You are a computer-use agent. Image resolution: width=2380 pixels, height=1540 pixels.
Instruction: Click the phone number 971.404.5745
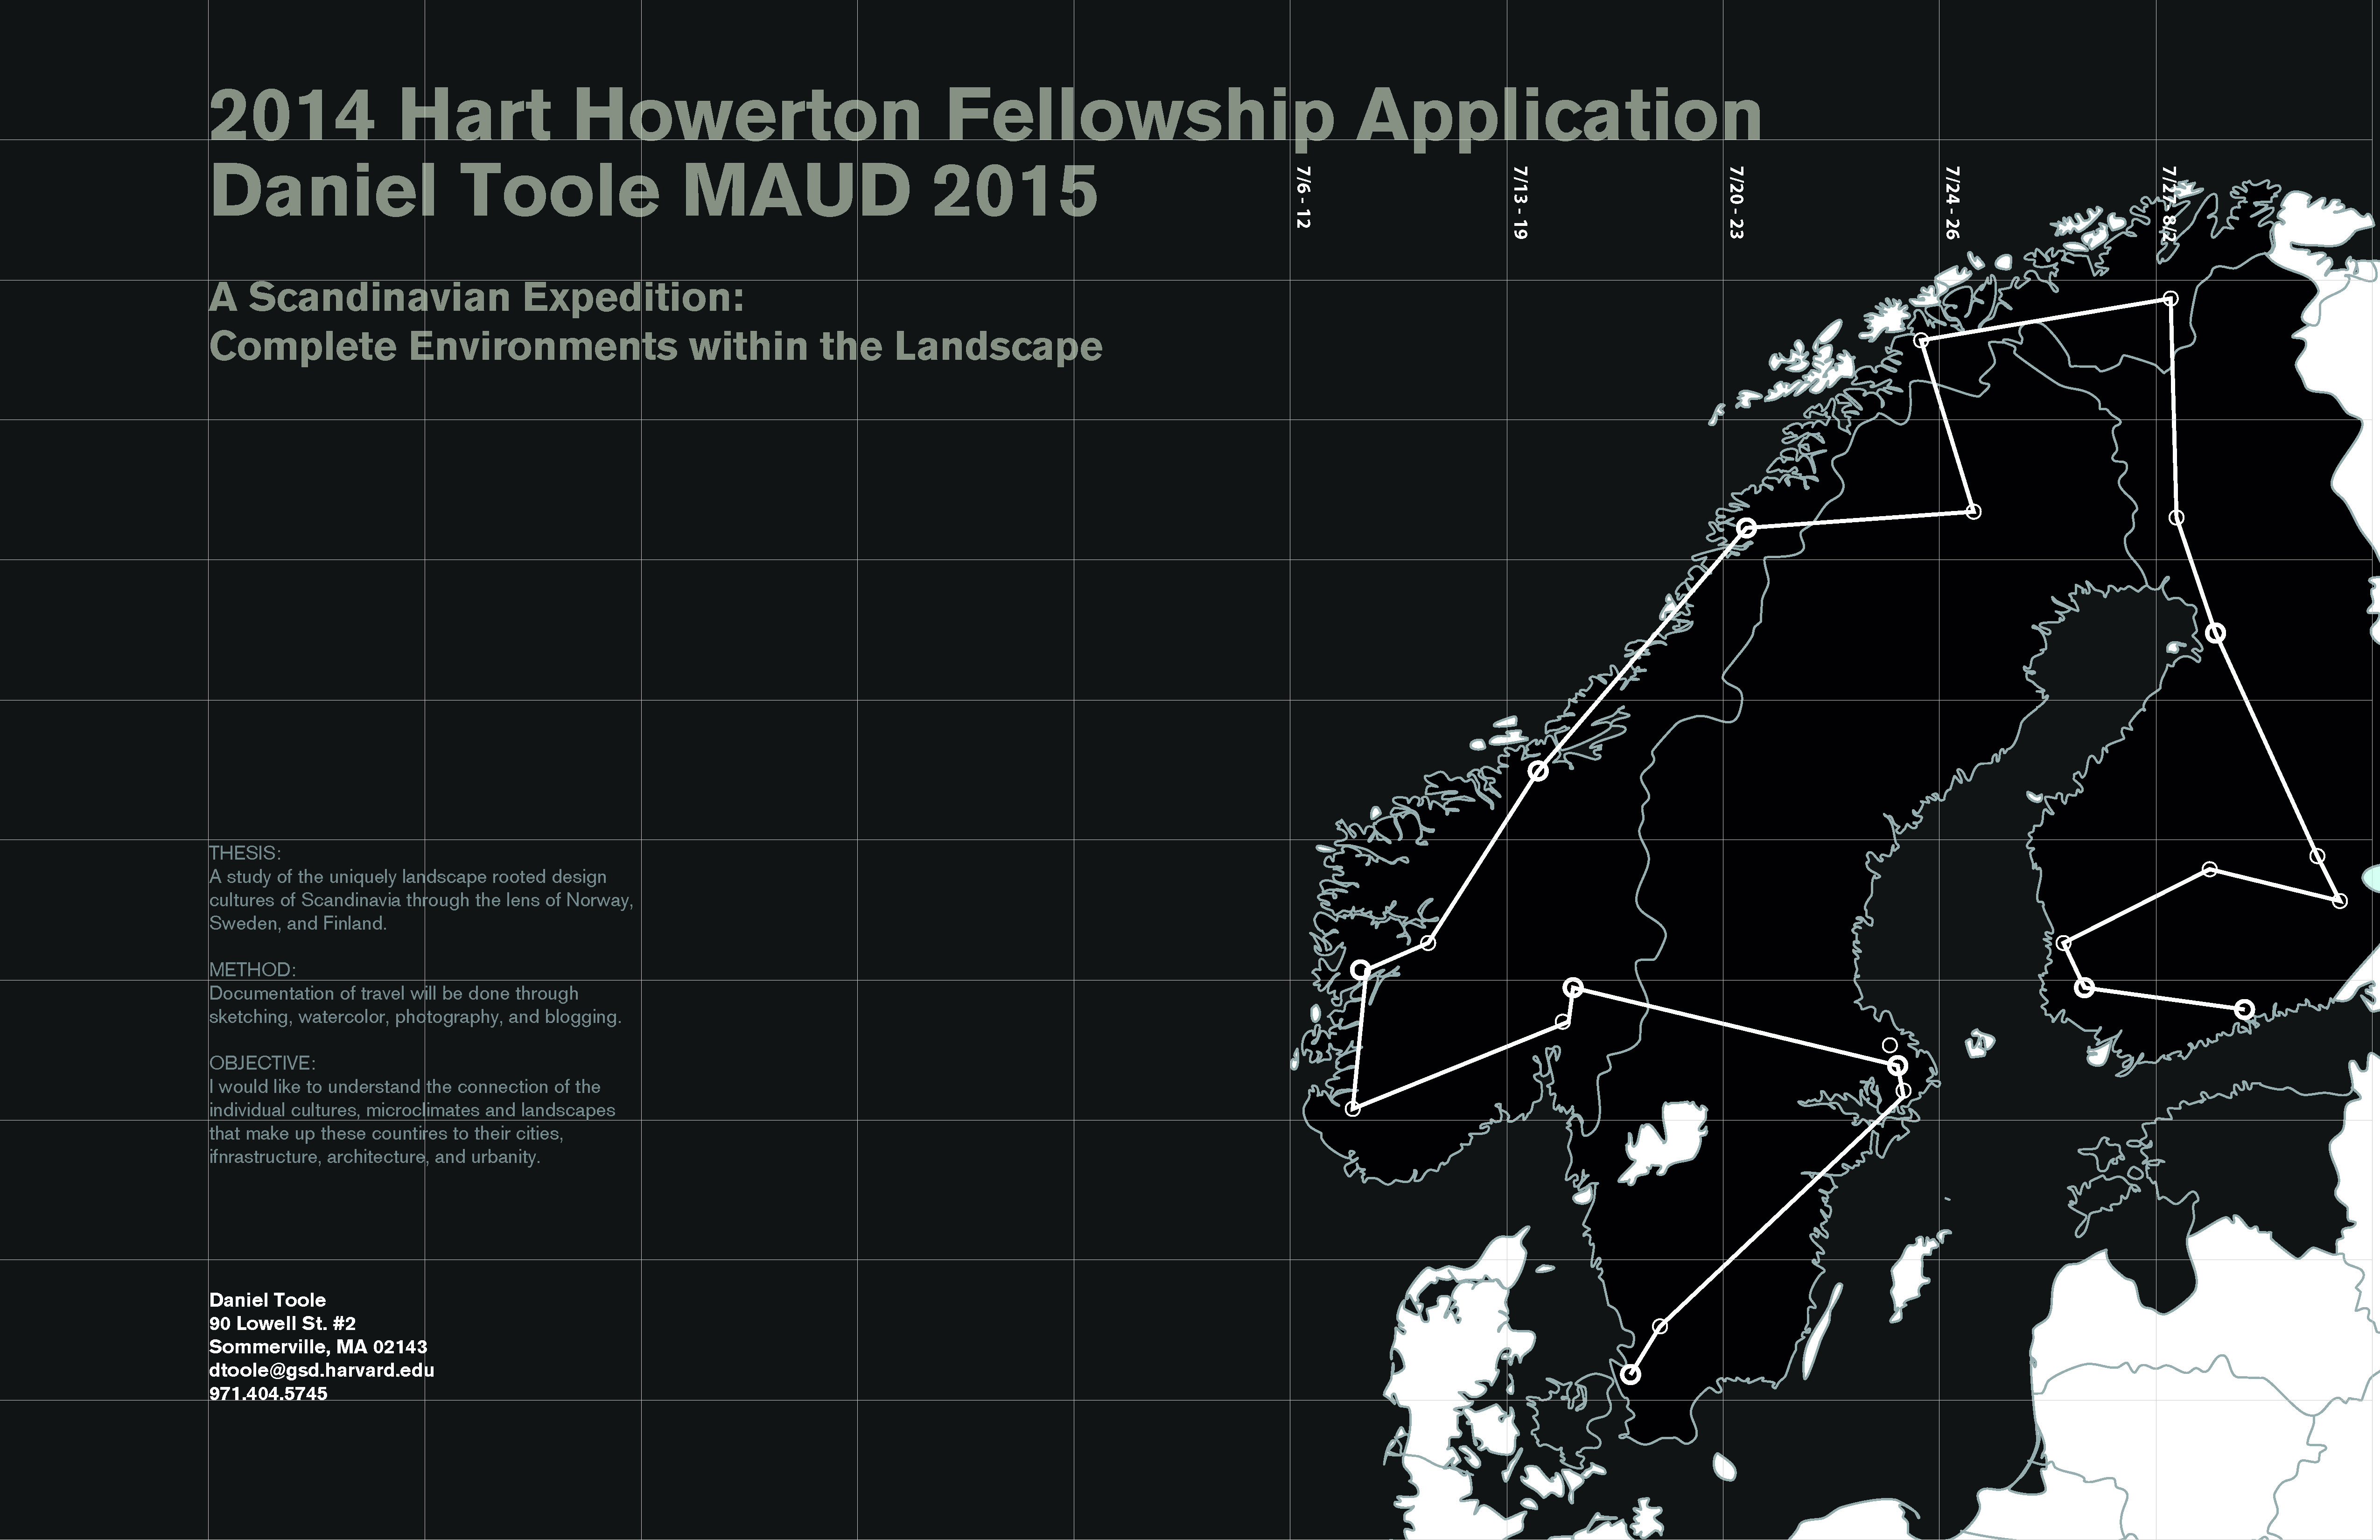268,1393
